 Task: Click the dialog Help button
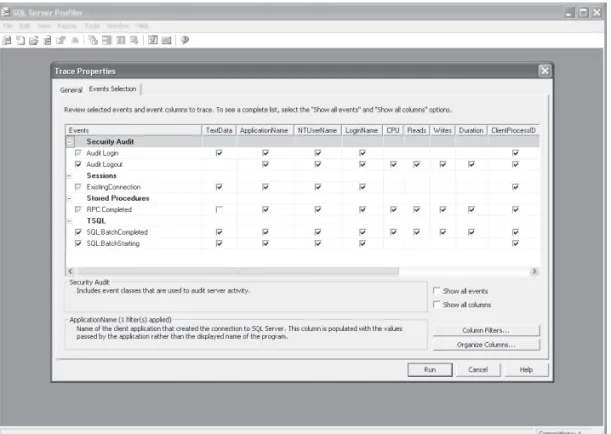pyautogui.click(x=526, y=370)
